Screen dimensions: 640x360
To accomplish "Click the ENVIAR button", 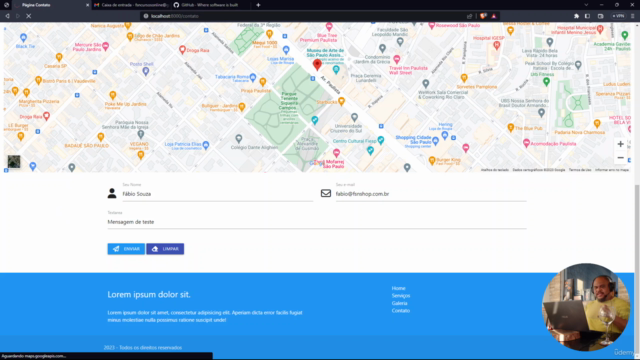I will click(x=126, y=249).
